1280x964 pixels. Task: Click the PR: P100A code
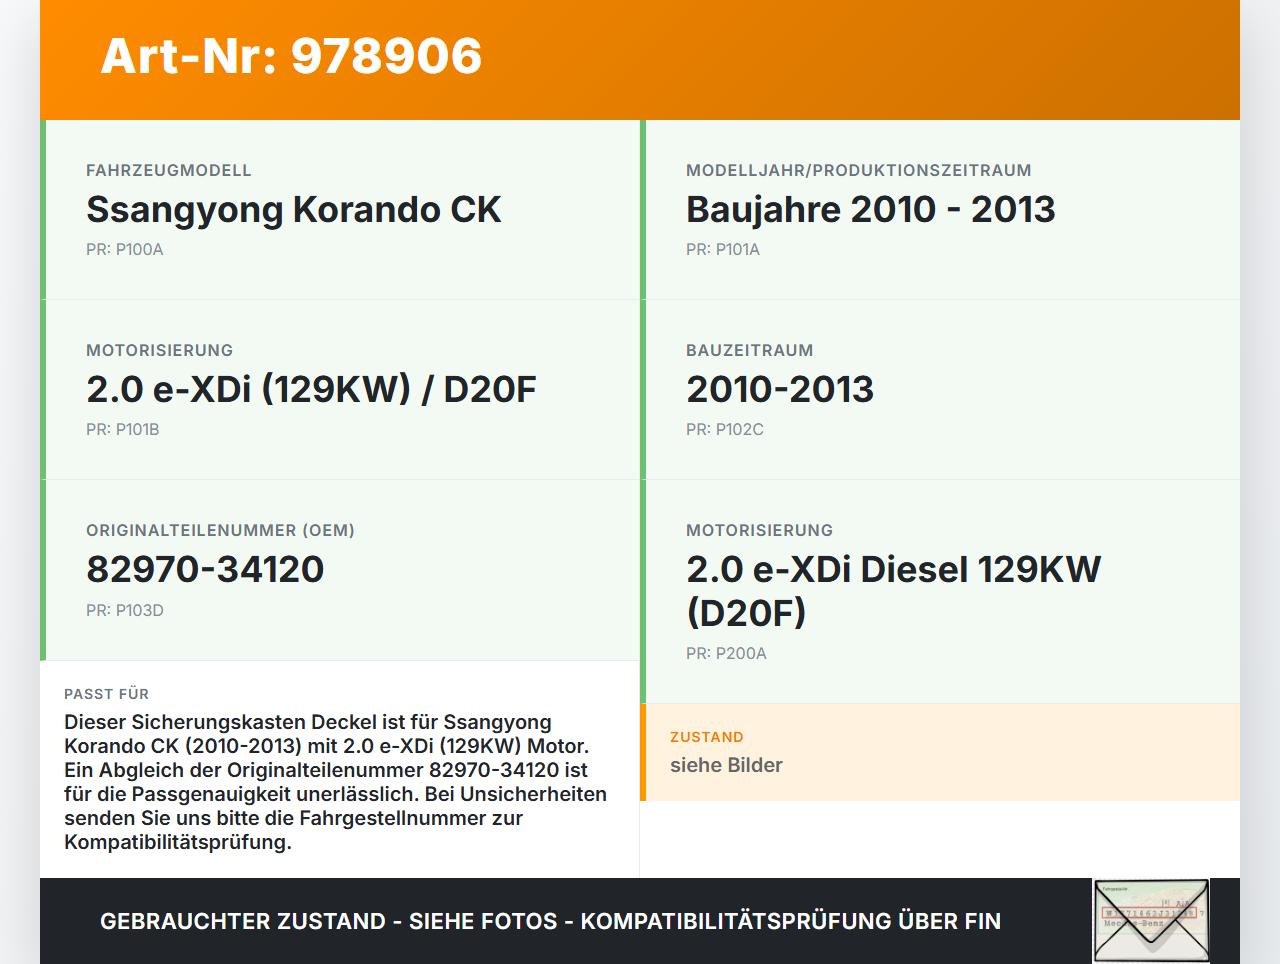coord(124,250)
